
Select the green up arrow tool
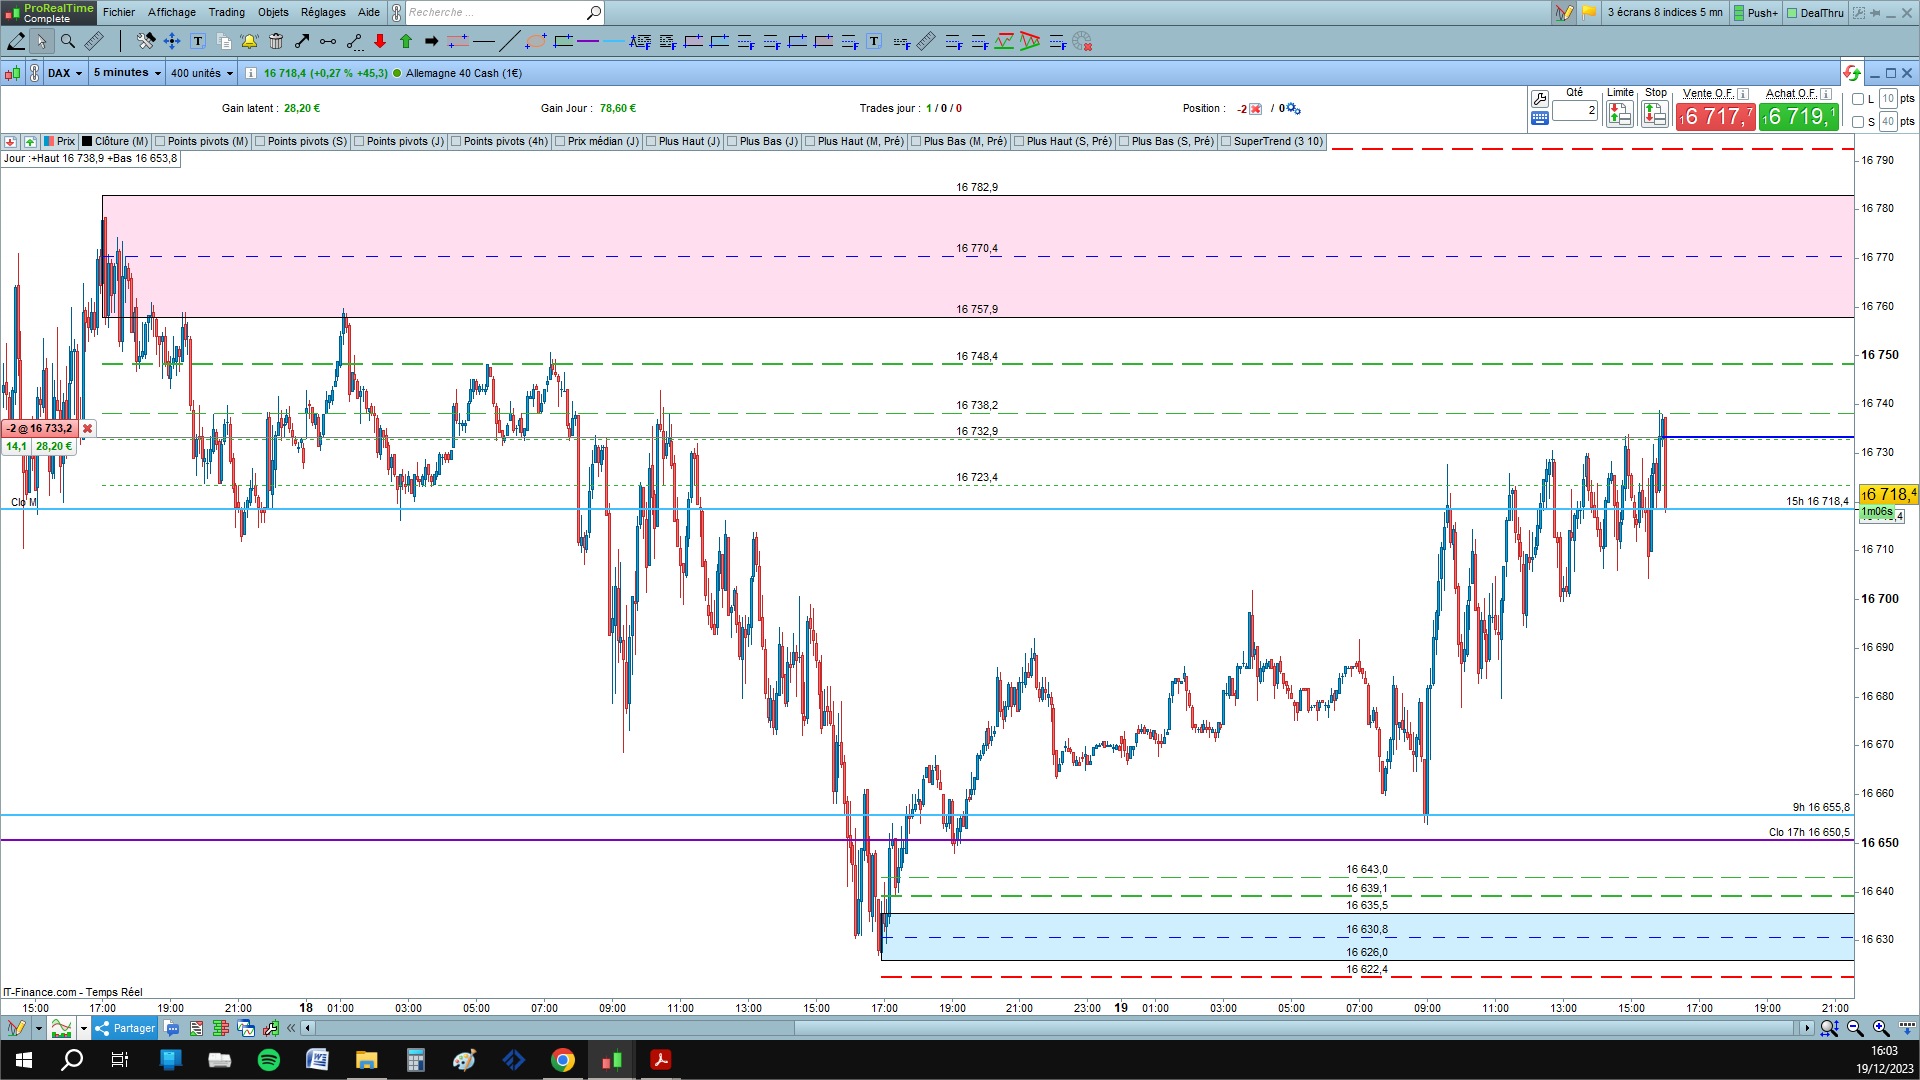point(406,41)
